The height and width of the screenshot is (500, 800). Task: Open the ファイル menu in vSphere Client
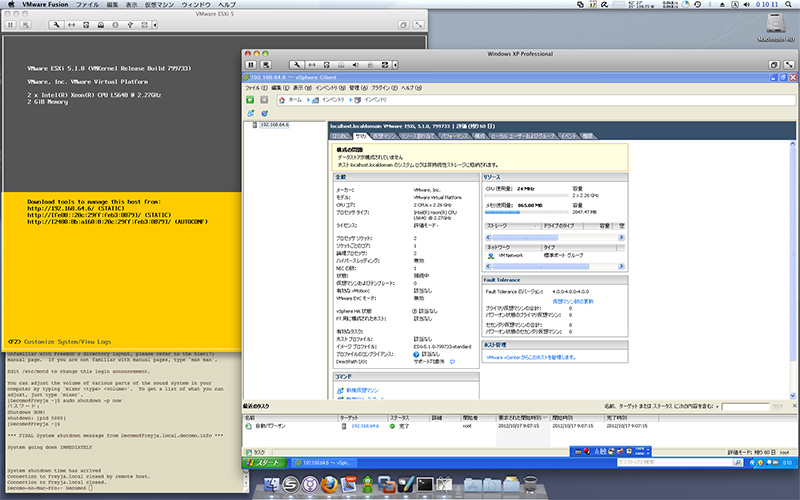tap(252, 88)
